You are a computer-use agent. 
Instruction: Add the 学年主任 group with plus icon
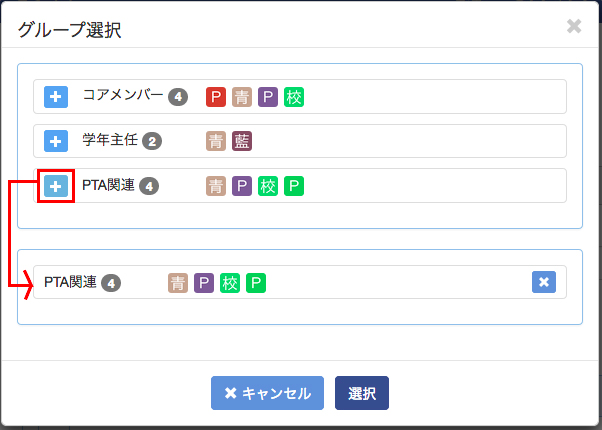(56, 141)
